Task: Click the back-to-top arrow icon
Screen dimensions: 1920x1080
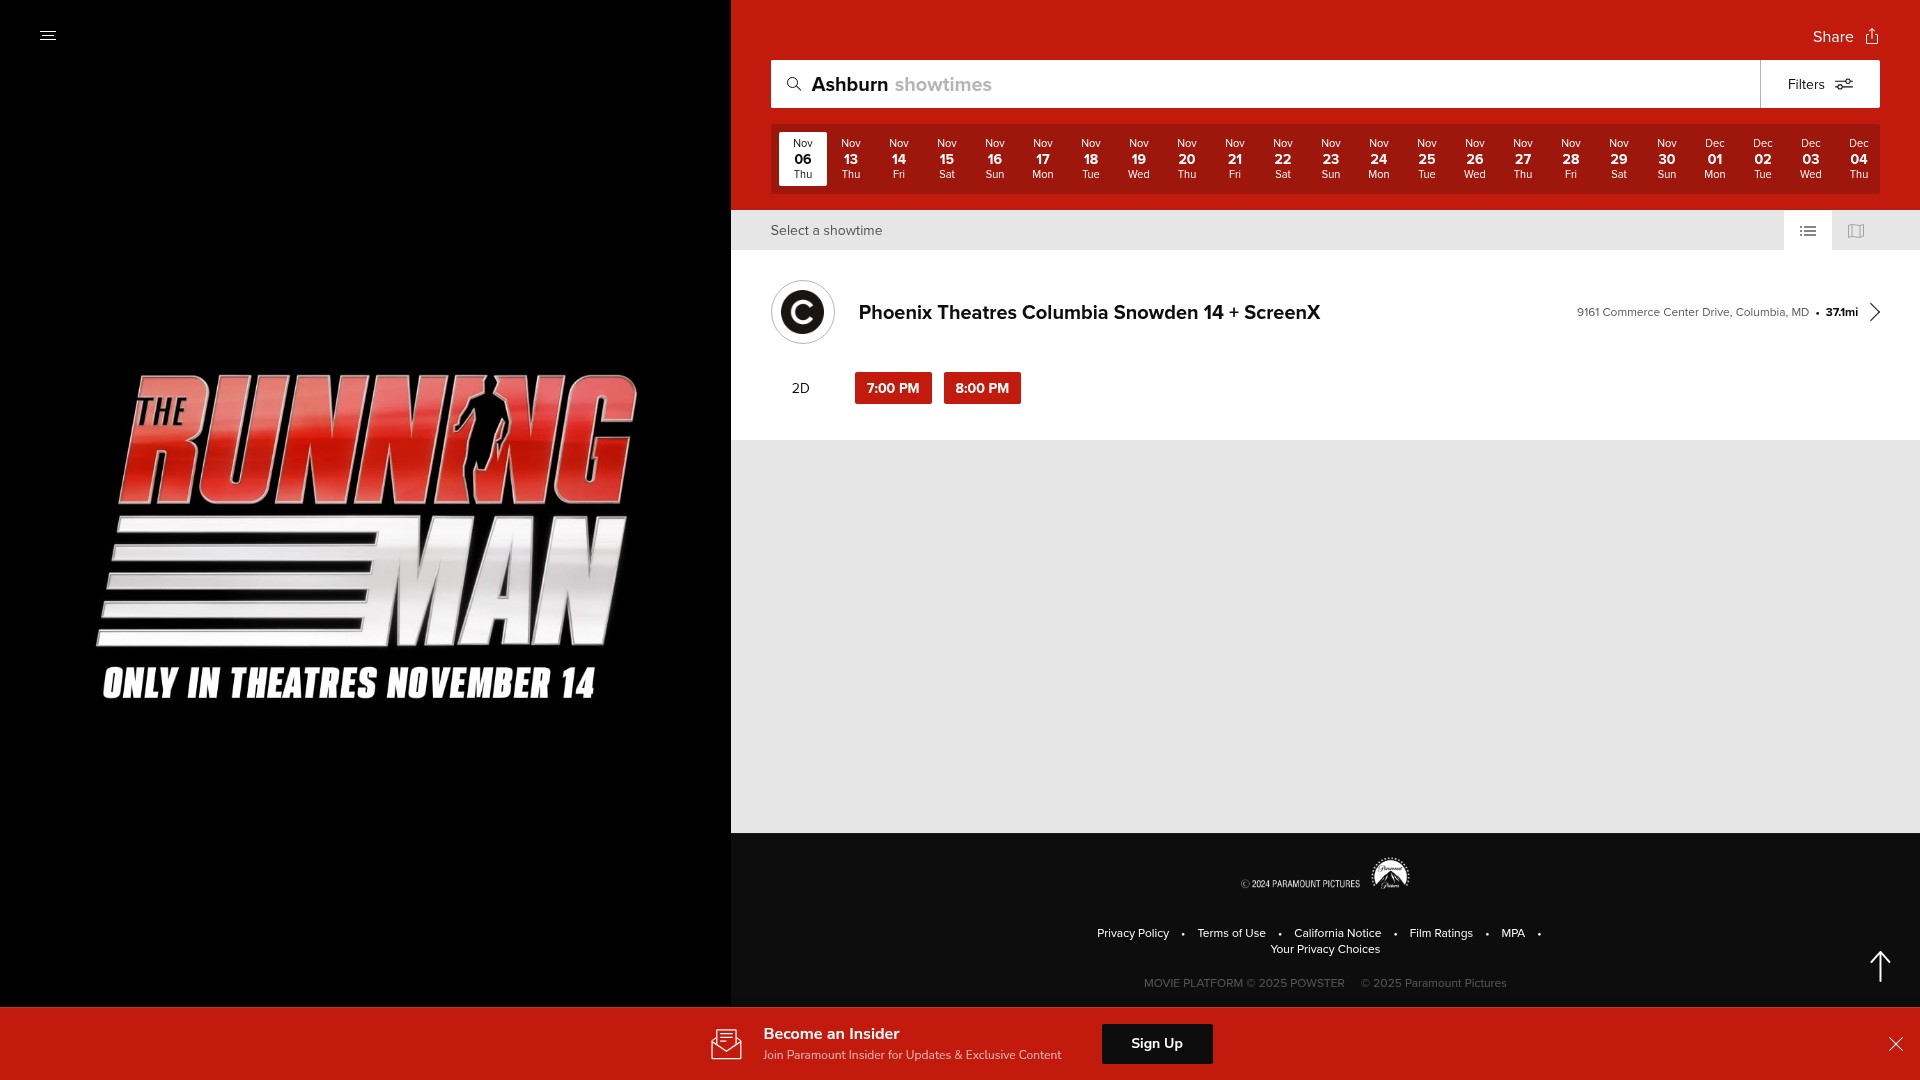Action: (1880, 966)
